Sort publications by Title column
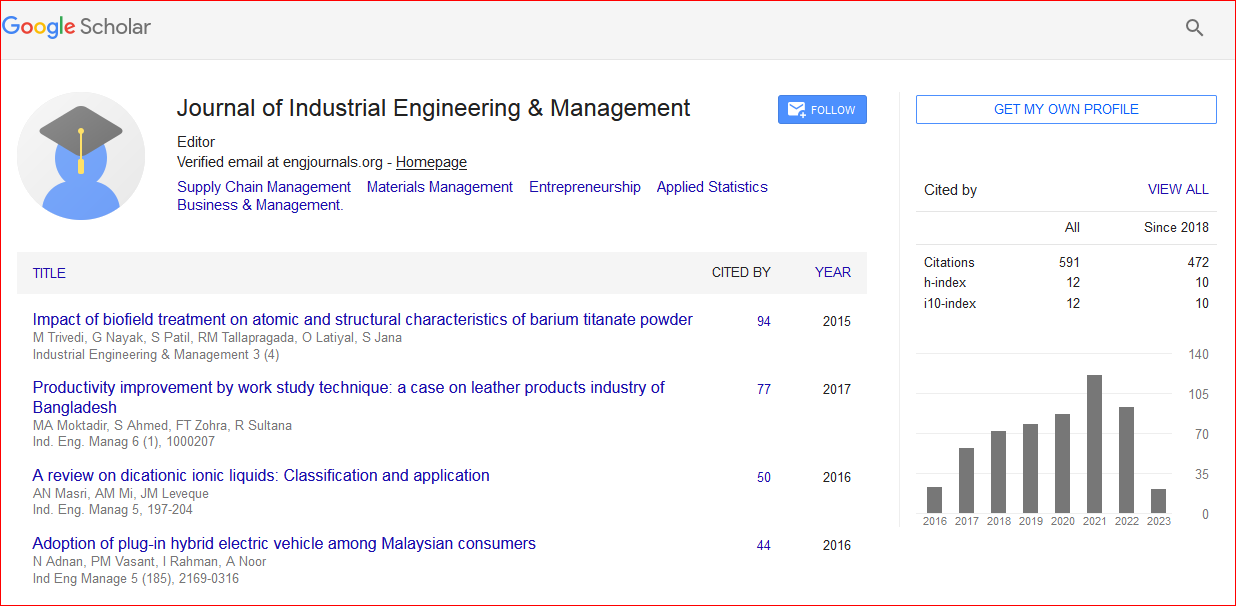The width and height of the screenshot is (1236, 606). coord(49,273)
